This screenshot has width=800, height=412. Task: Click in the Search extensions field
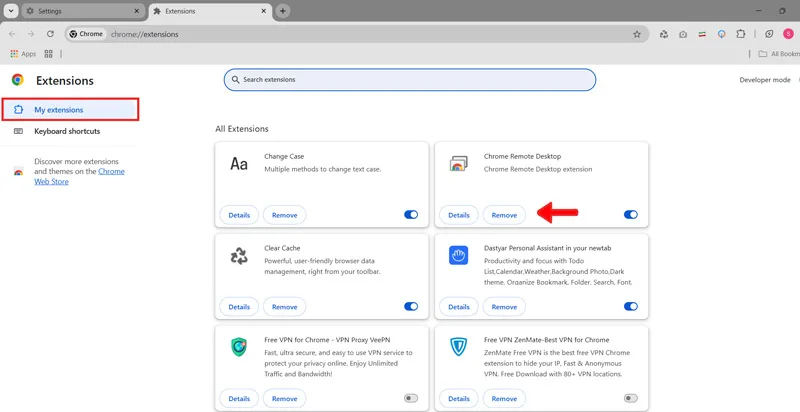[410, 80]
